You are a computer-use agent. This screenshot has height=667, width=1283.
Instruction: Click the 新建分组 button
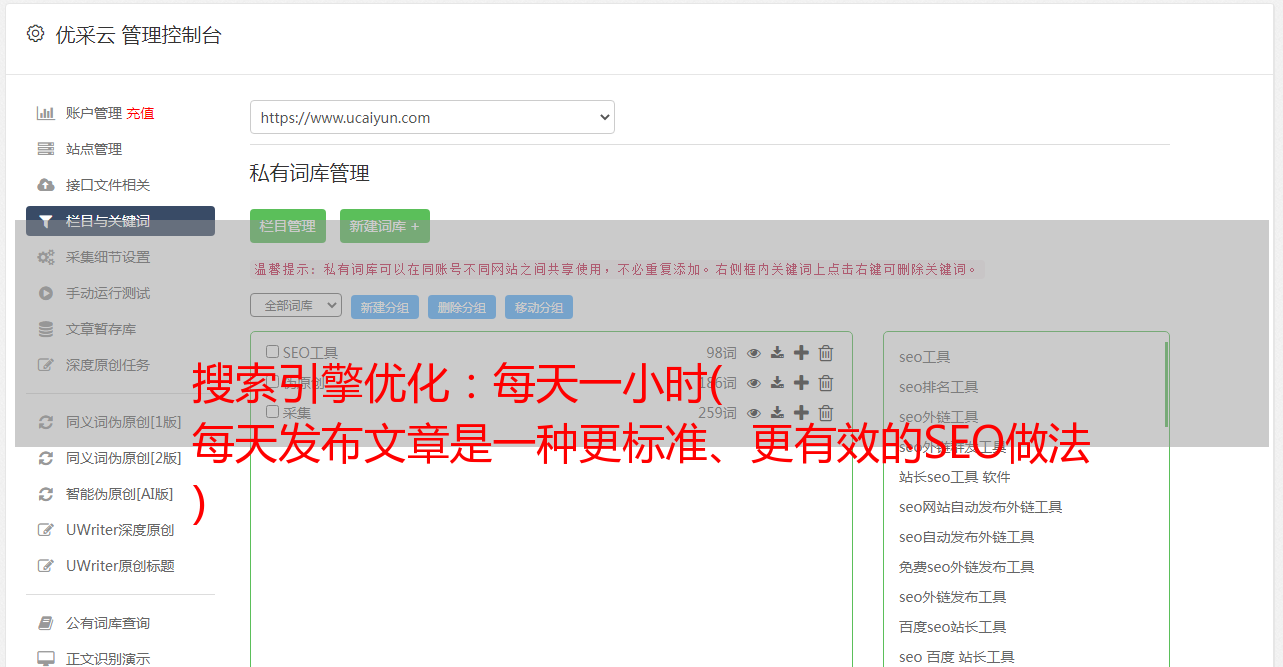tap(385, 307)
